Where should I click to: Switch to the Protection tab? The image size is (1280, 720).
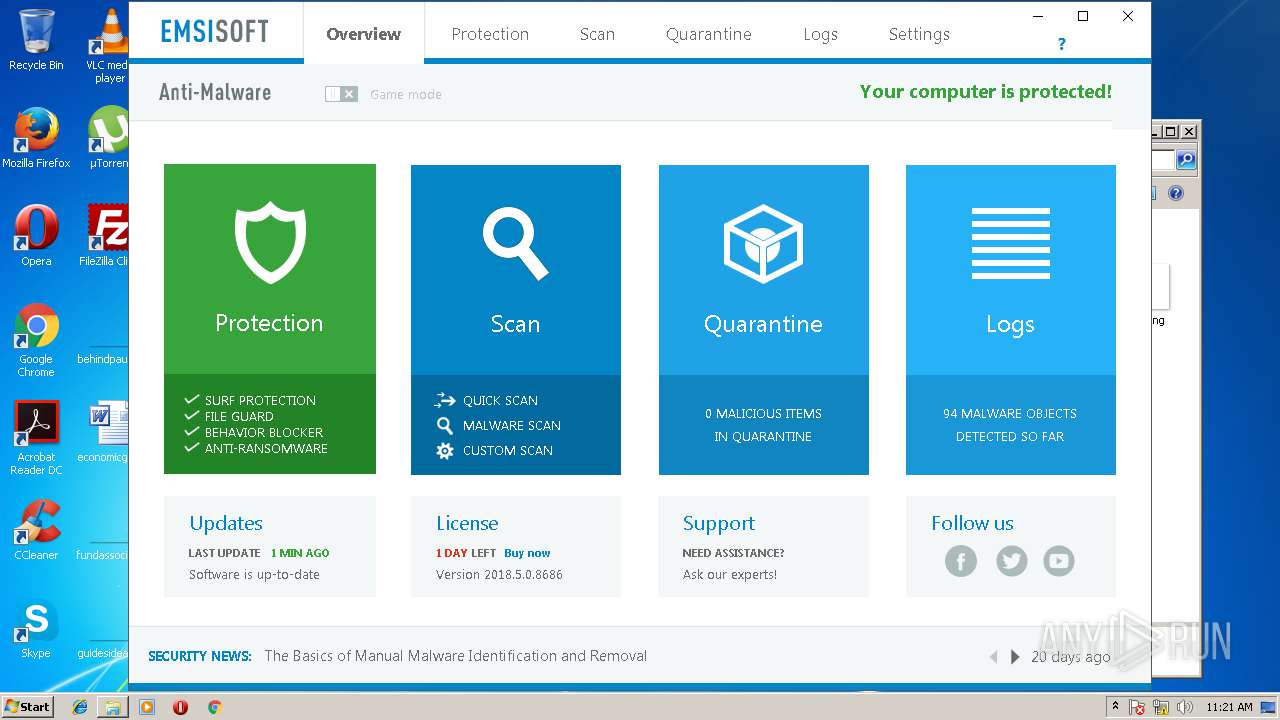490,34
